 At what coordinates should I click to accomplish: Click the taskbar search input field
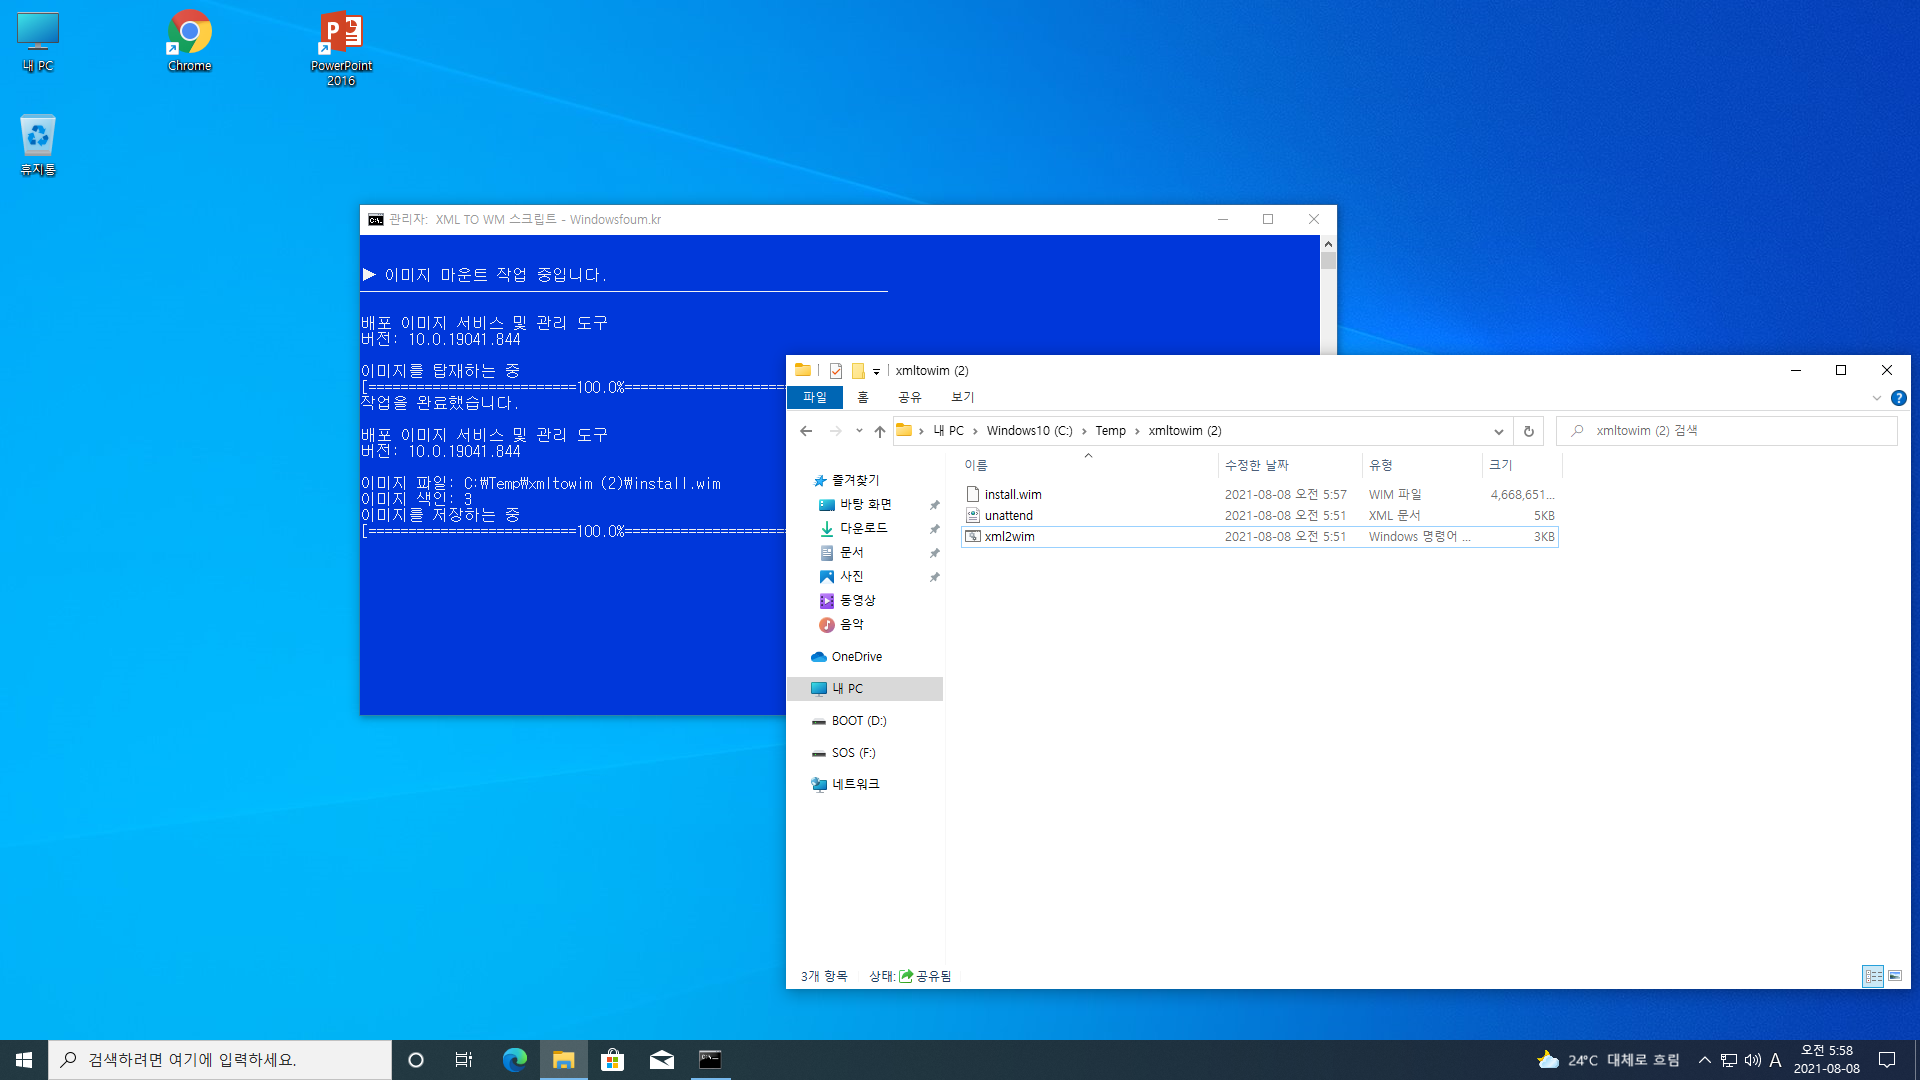(220, 1060)
